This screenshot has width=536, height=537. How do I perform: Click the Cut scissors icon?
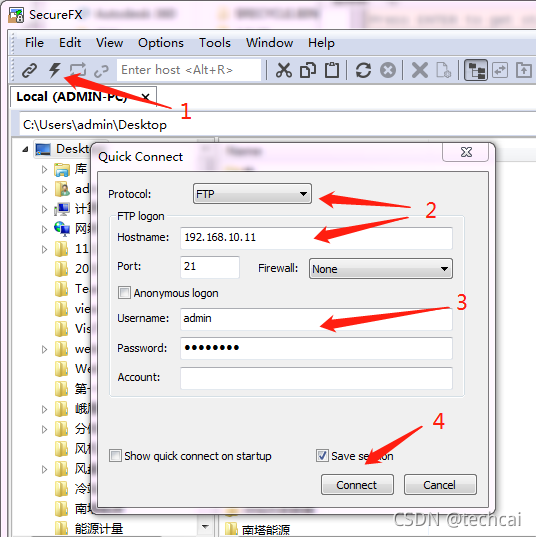pyautogui.click(x=284, y=70)
